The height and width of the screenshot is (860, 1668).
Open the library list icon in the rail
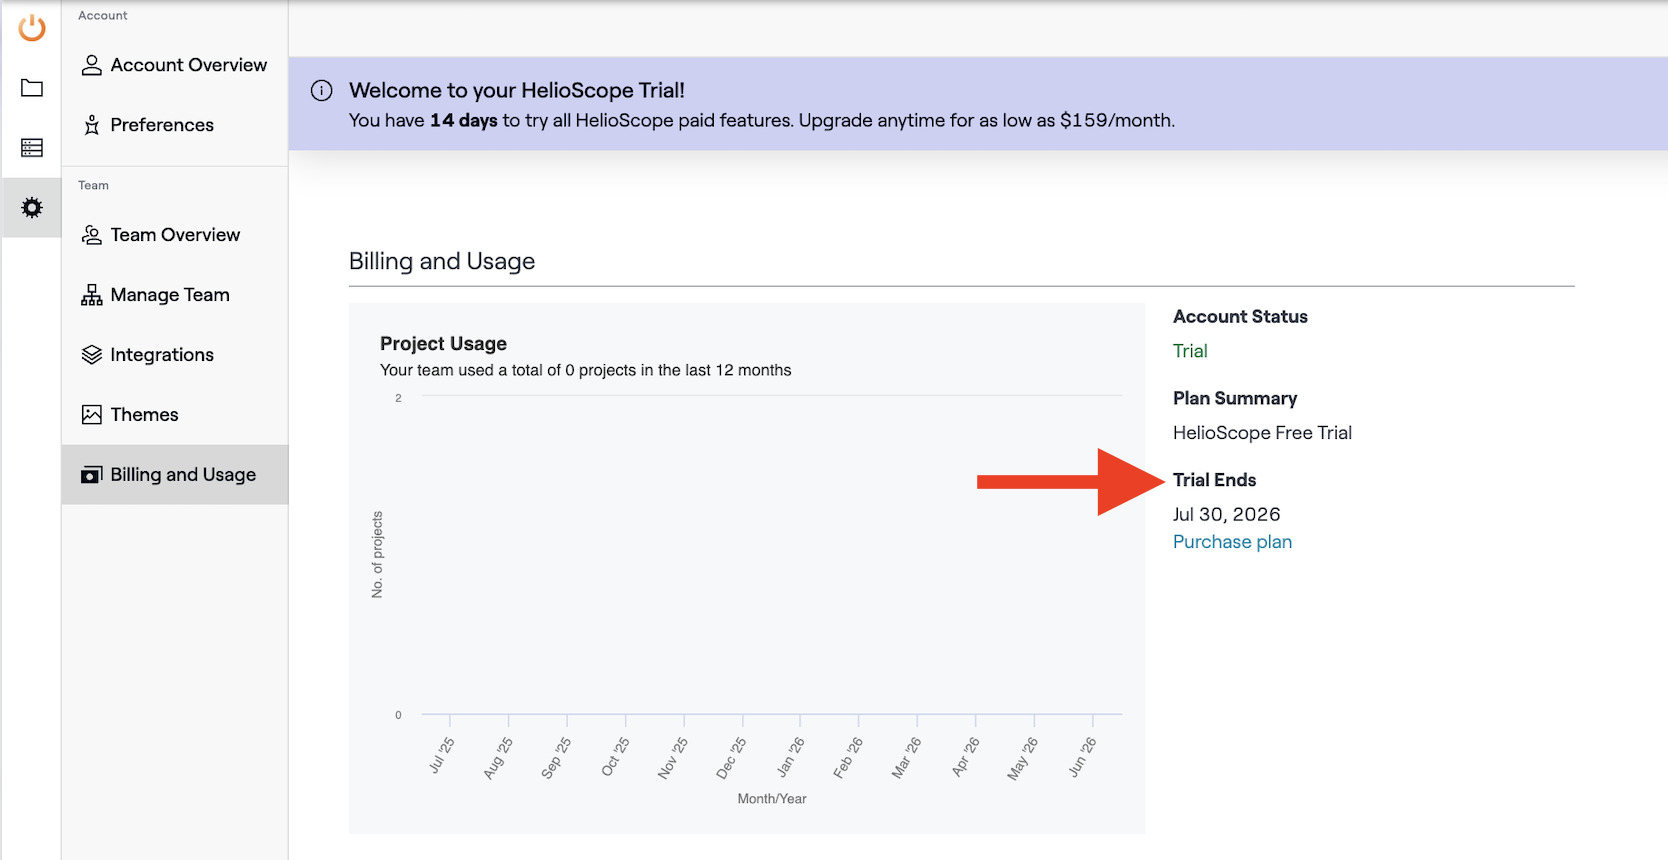pyautogui.click(x=32, y=148)
